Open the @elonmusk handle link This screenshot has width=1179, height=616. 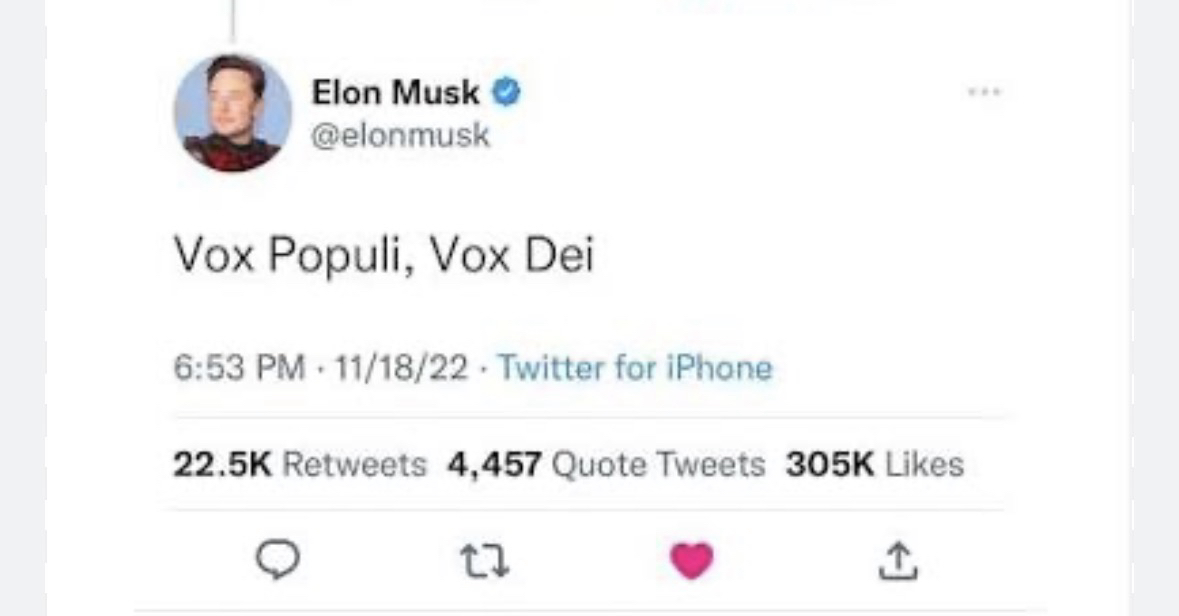(x=401, y=135)
